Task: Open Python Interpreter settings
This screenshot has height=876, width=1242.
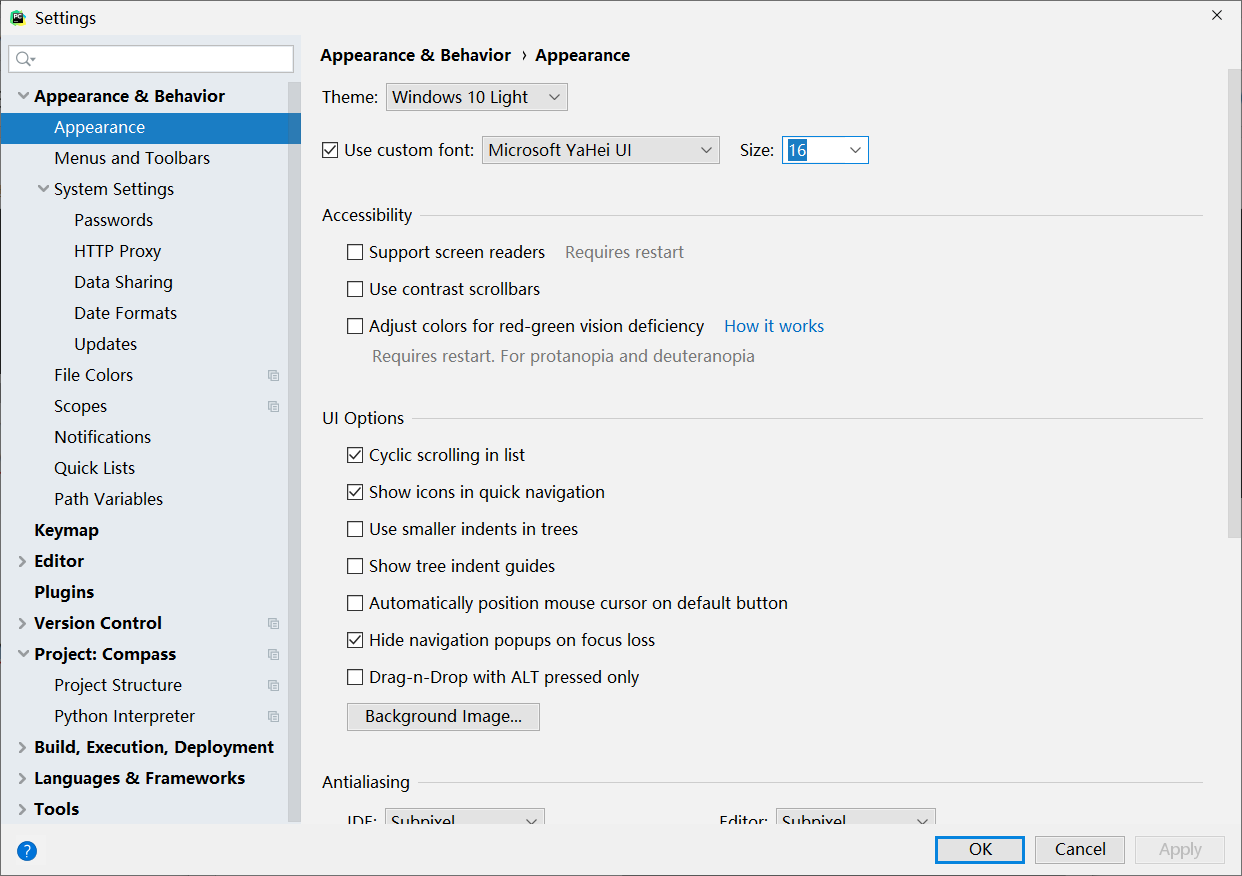Action: point(124,716)
